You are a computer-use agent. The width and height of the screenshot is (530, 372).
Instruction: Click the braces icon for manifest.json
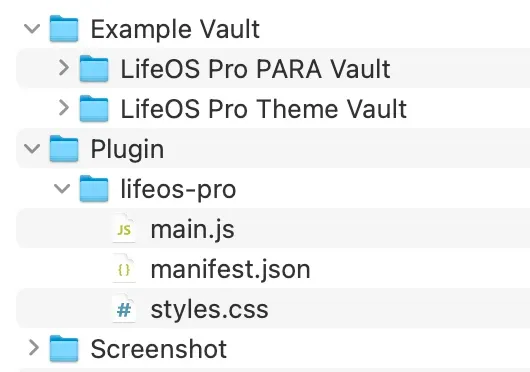(x=124, y=268)
